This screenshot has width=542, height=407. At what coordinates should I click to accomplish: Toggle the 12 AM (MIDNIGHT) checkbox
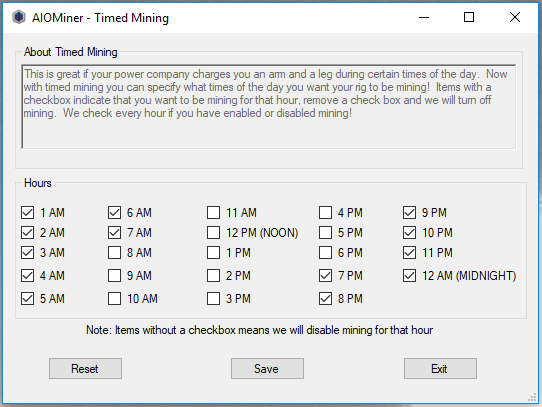(x=409, y=276)
